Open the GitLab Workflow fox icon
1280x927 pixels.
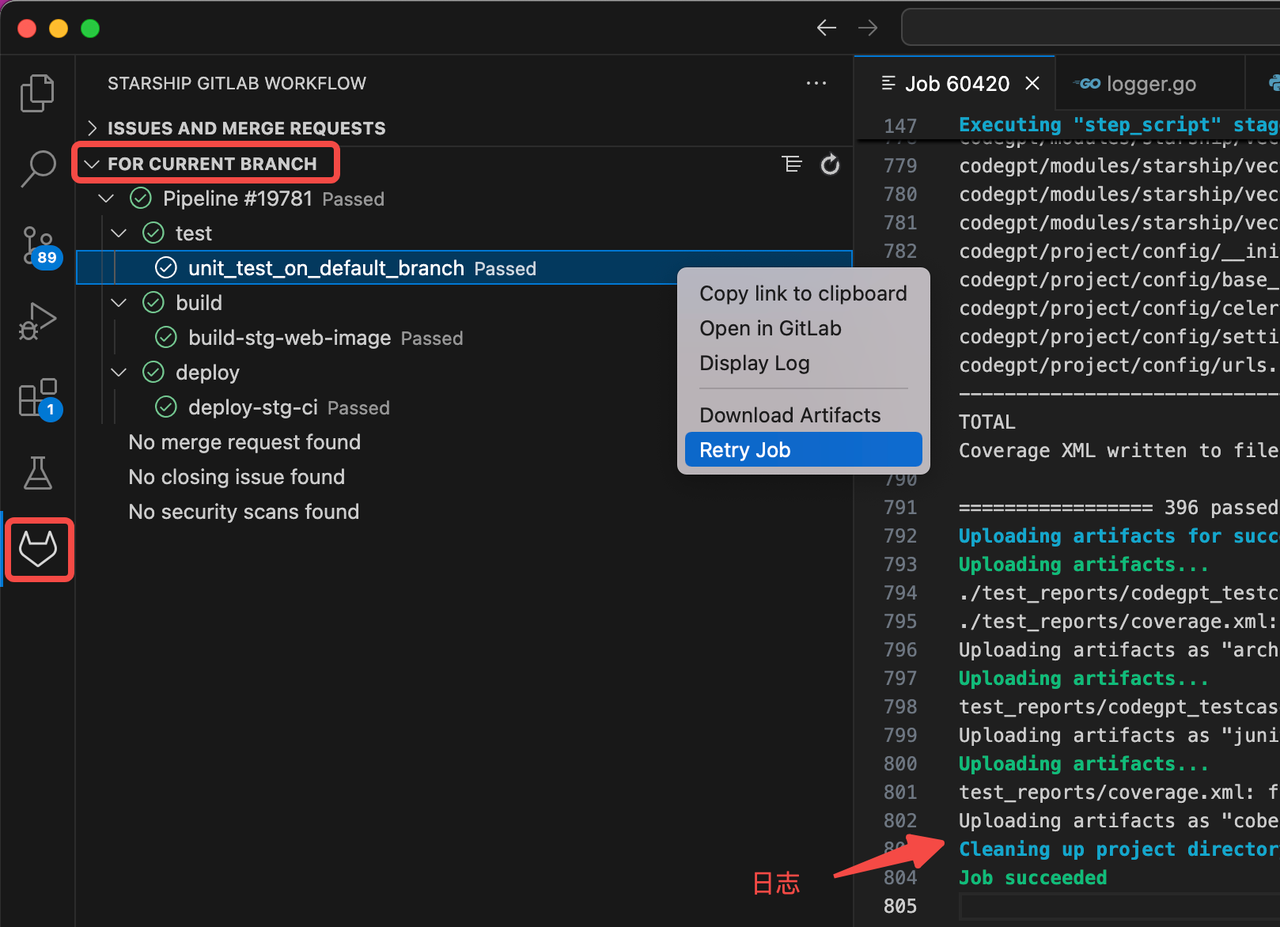click(38, 549)
